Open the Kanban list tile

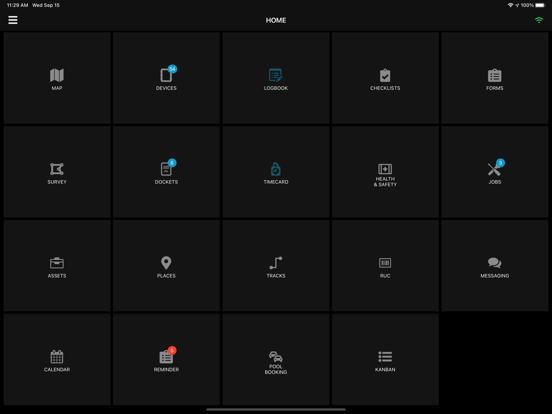click(385, 359)
